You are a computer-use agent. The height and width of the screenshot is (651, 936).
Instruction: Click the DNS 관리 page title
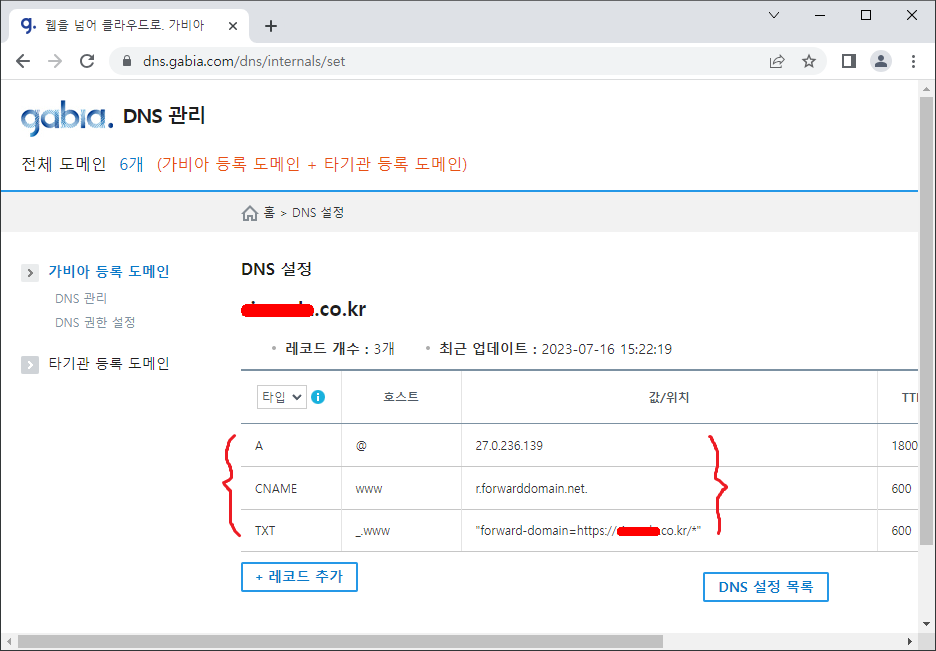(164, 116)
